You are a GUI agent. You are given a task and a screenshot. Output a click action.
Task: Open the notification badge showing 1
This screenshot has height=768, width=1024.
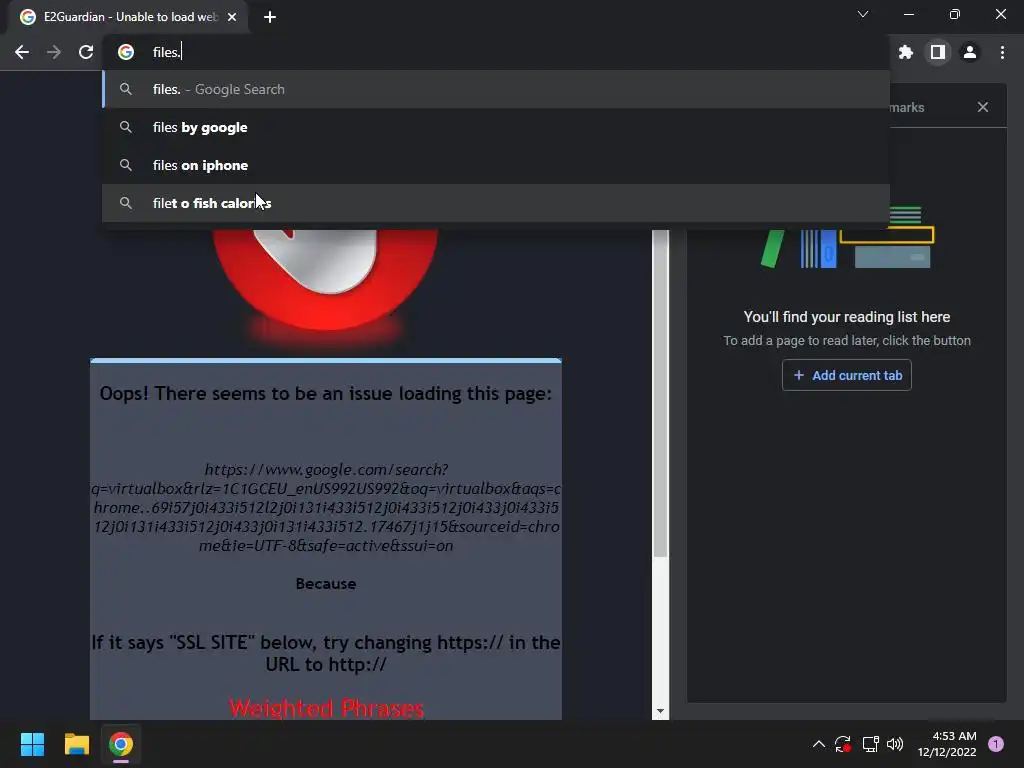click(x=996, y=744)
